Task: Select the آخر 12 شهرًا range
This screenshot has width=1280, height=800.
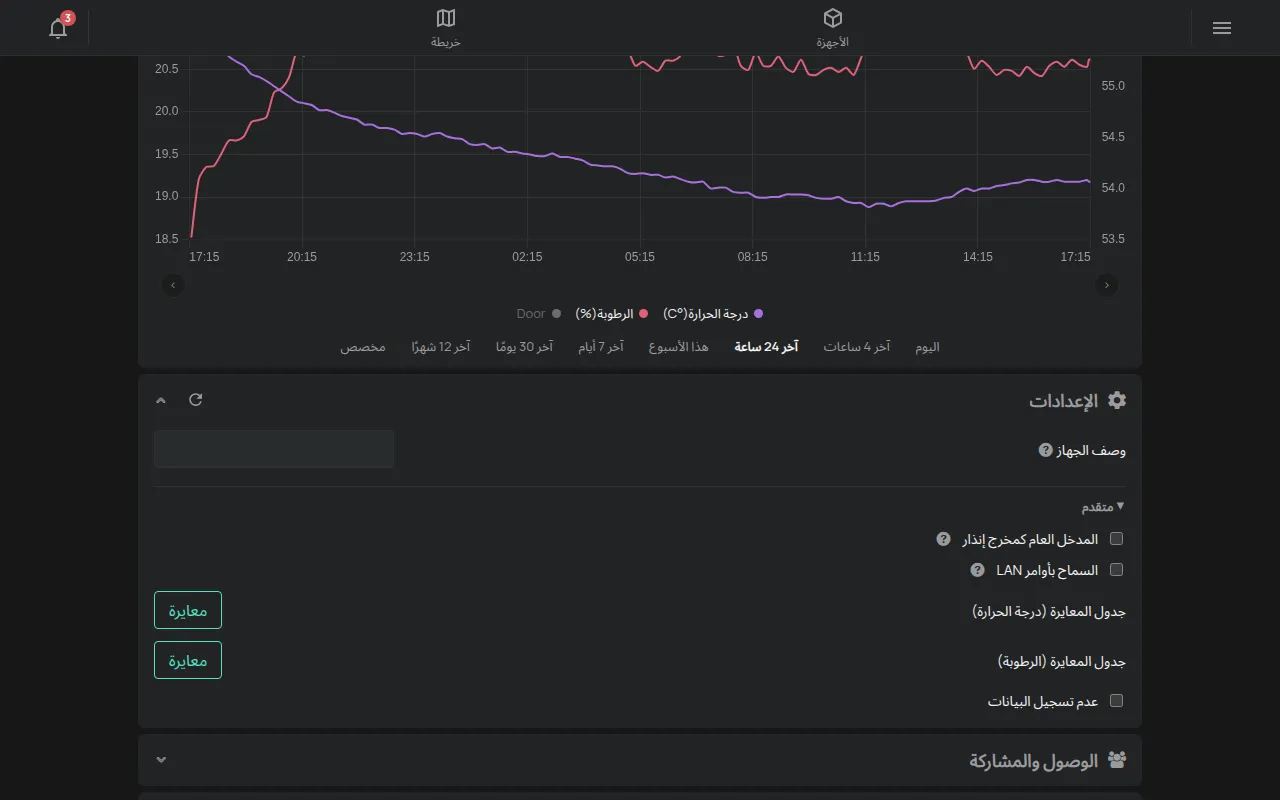Action: click(441, 347)
